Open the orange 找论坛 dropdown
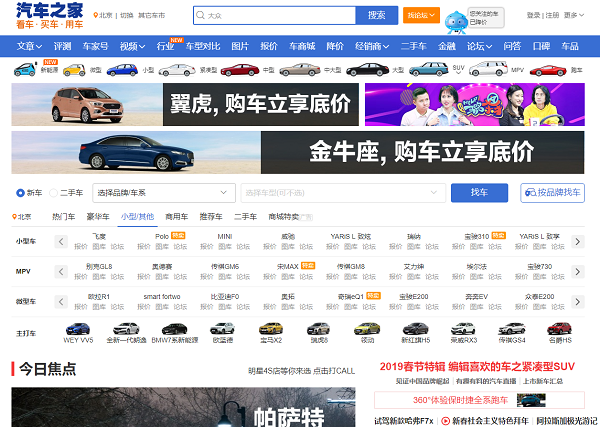600x427 pixels. [x=421, y=15]
